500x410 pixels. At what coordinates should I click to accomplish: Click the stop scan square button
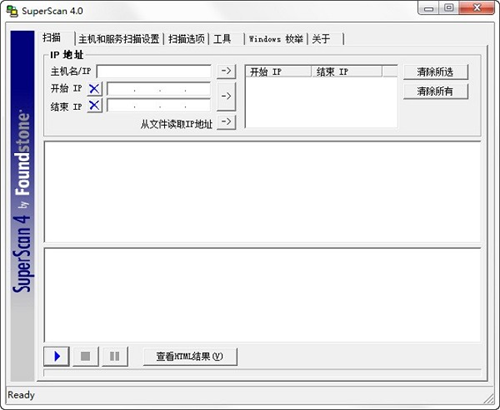click(85, 356)
